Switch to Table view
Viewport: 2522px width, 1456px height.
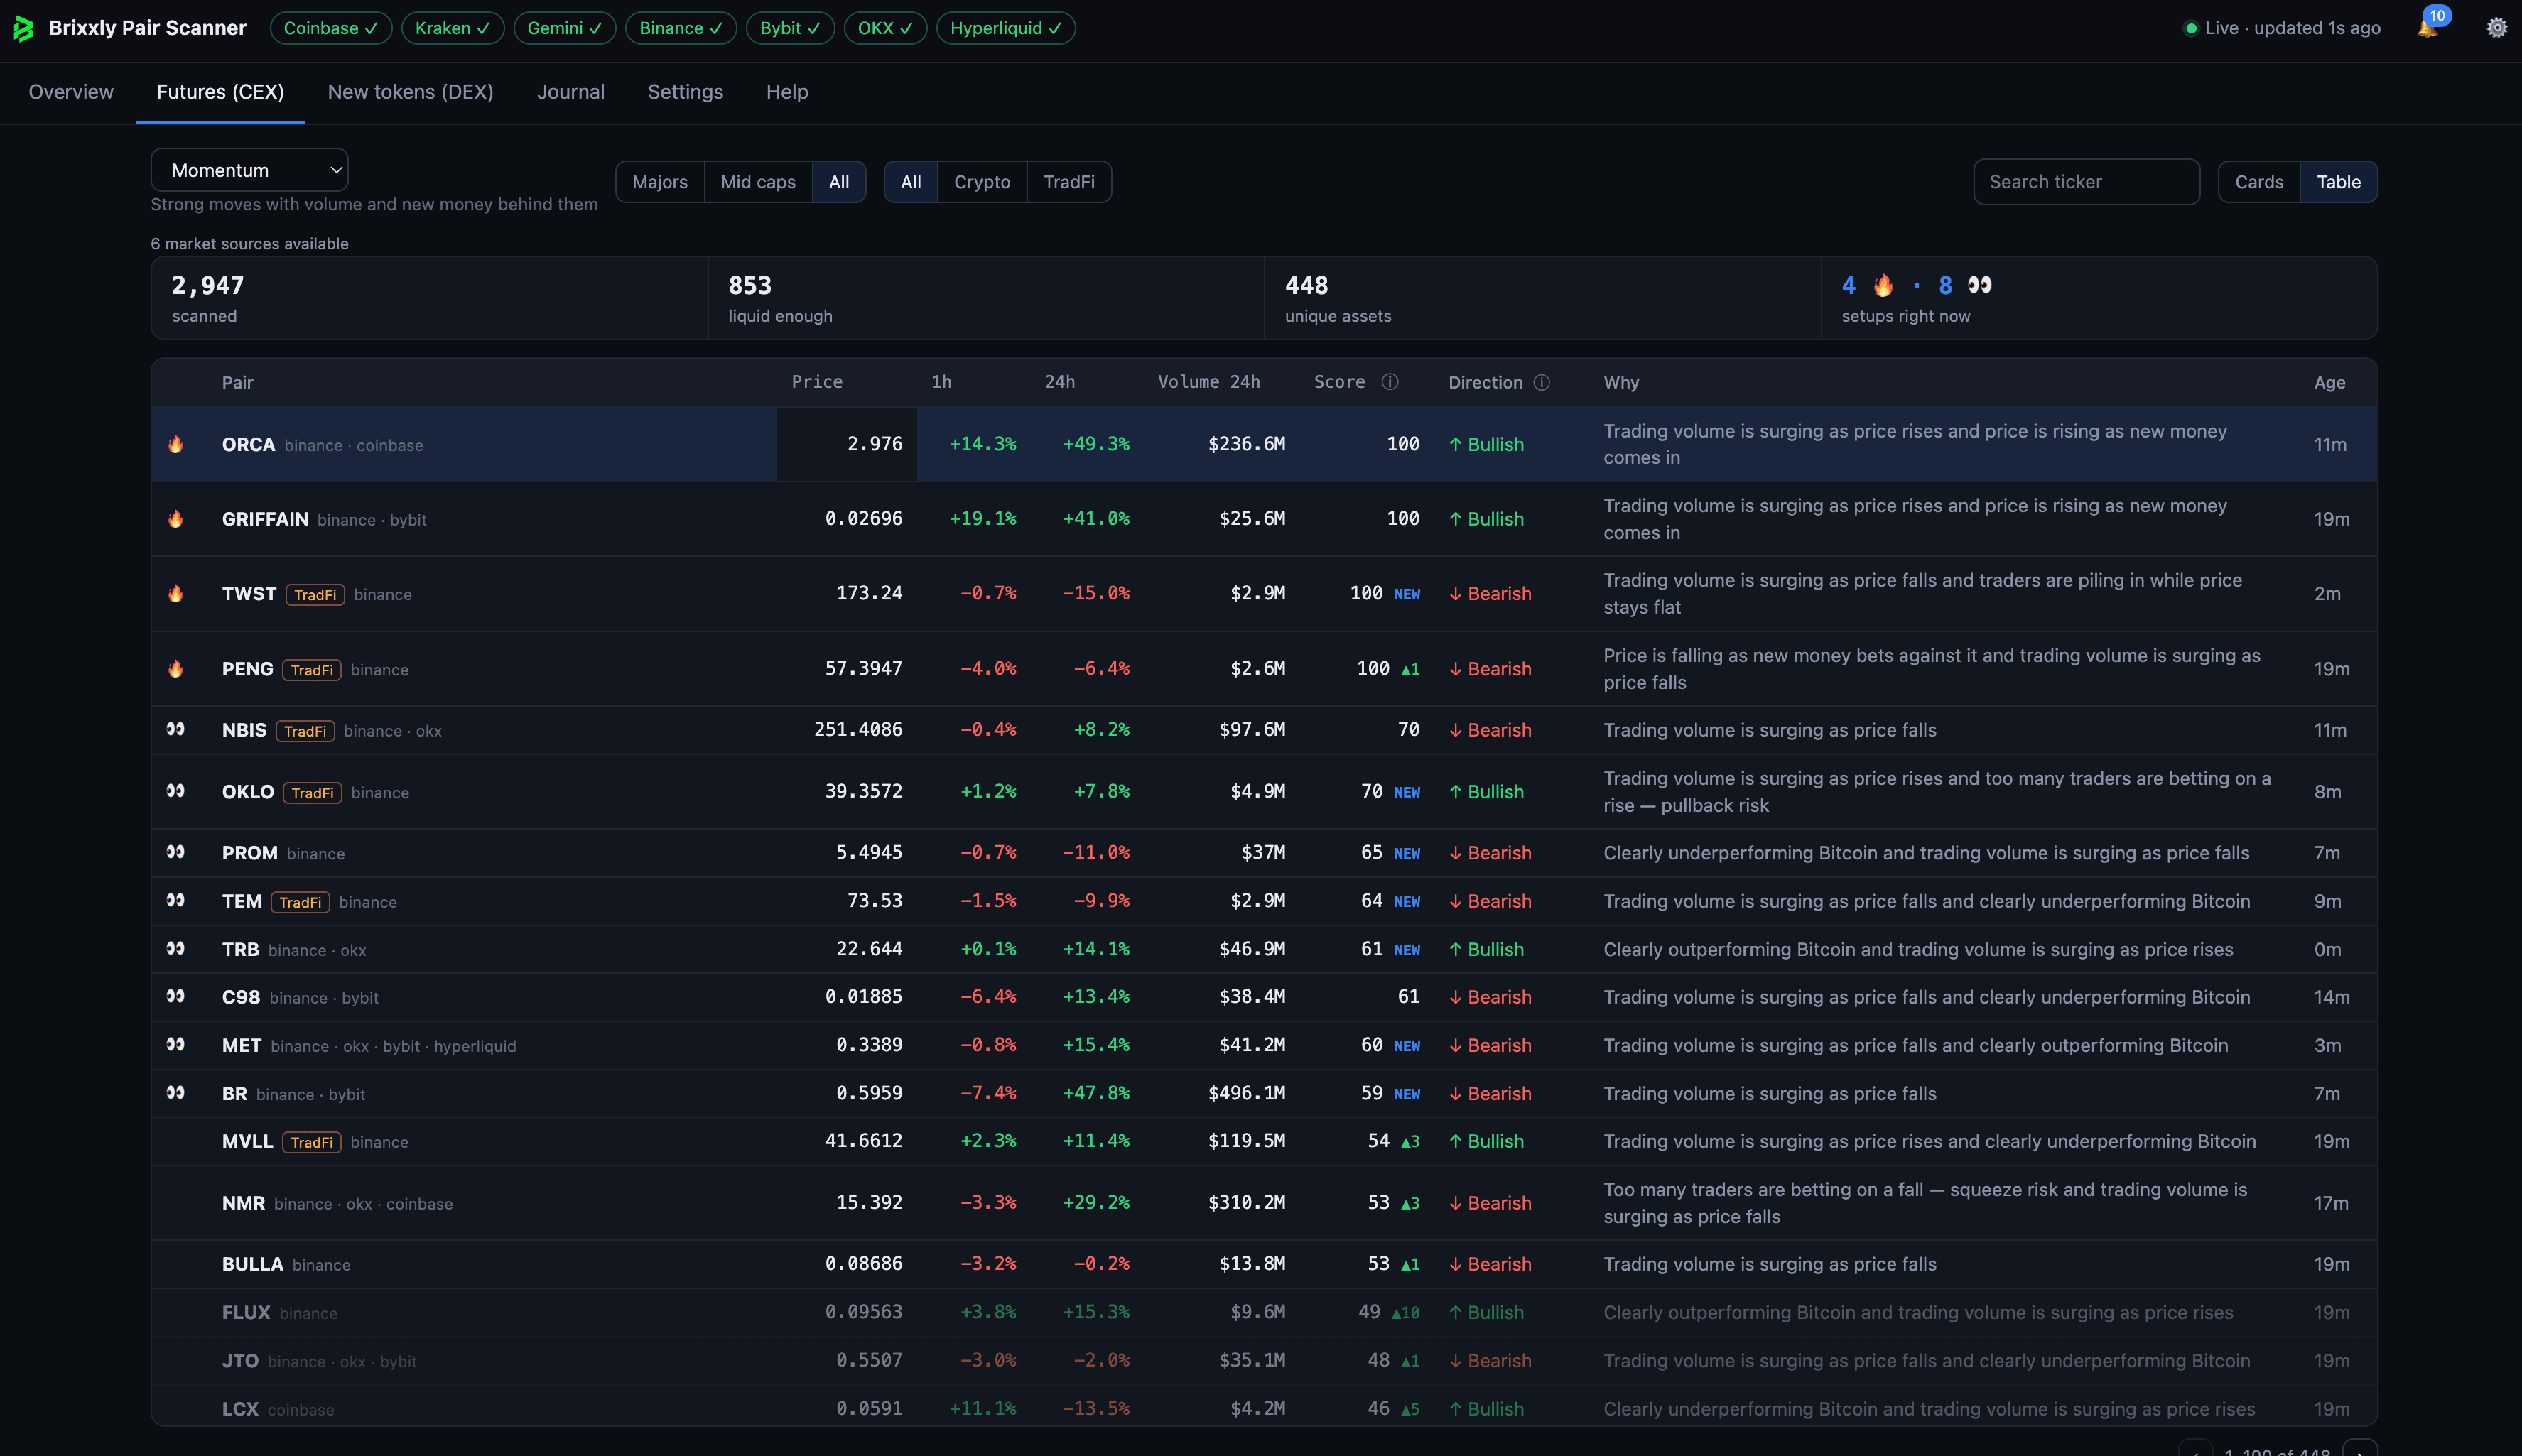[2338, 182]
